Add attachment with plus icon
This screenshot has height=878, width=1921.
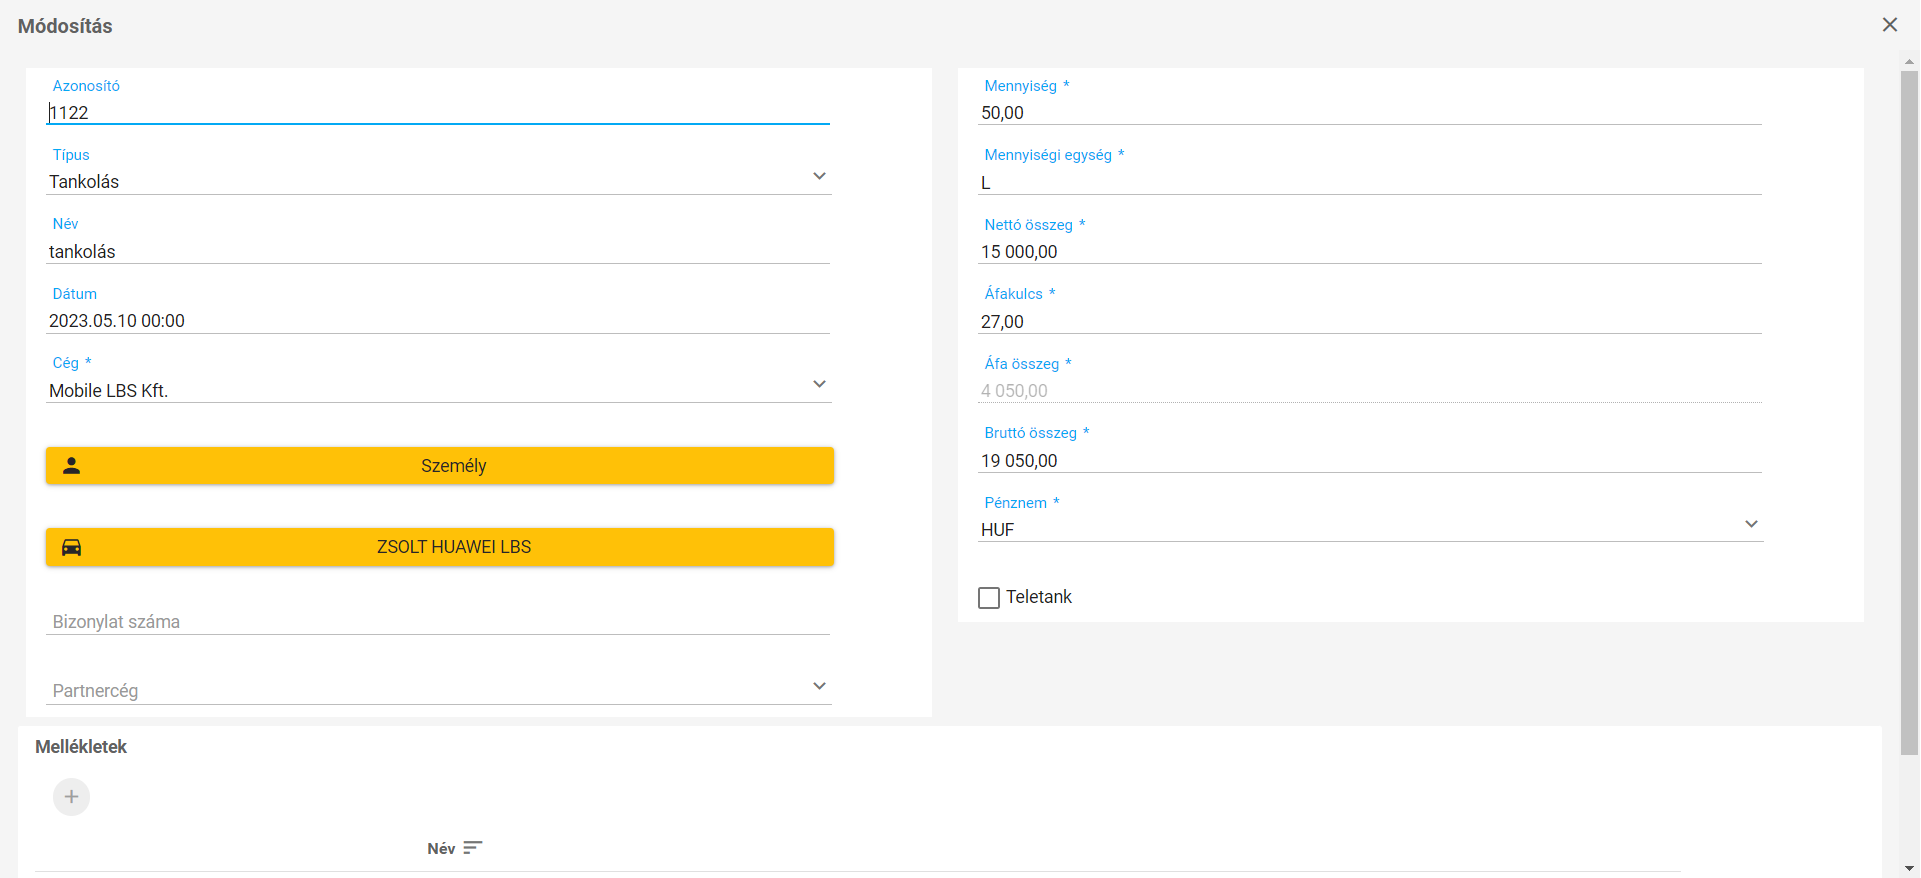[71, 797]
